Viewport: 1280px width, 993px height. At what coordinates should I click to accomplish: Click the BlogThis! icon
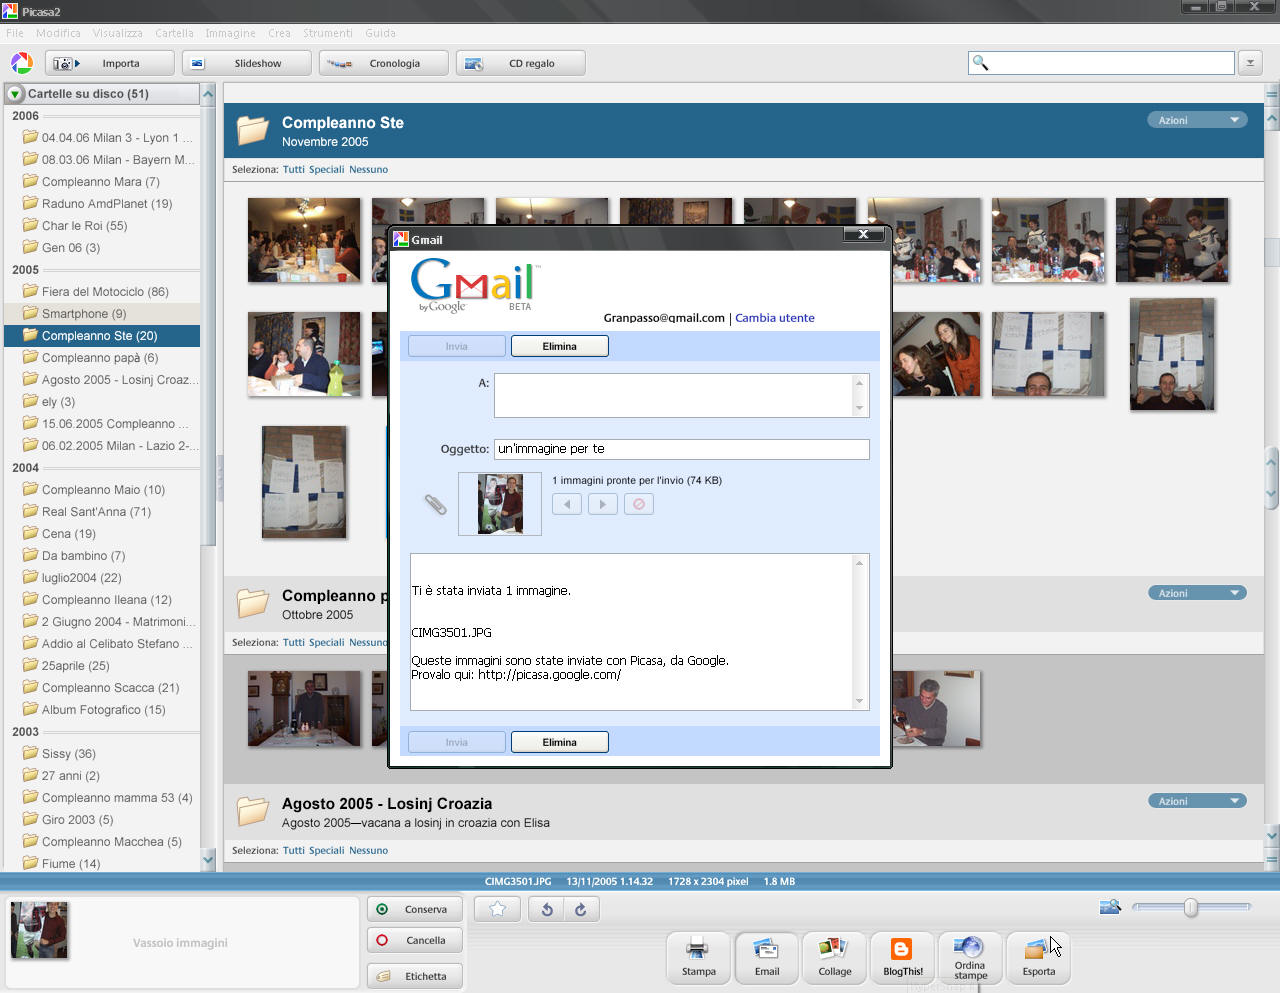coord(902,957)
